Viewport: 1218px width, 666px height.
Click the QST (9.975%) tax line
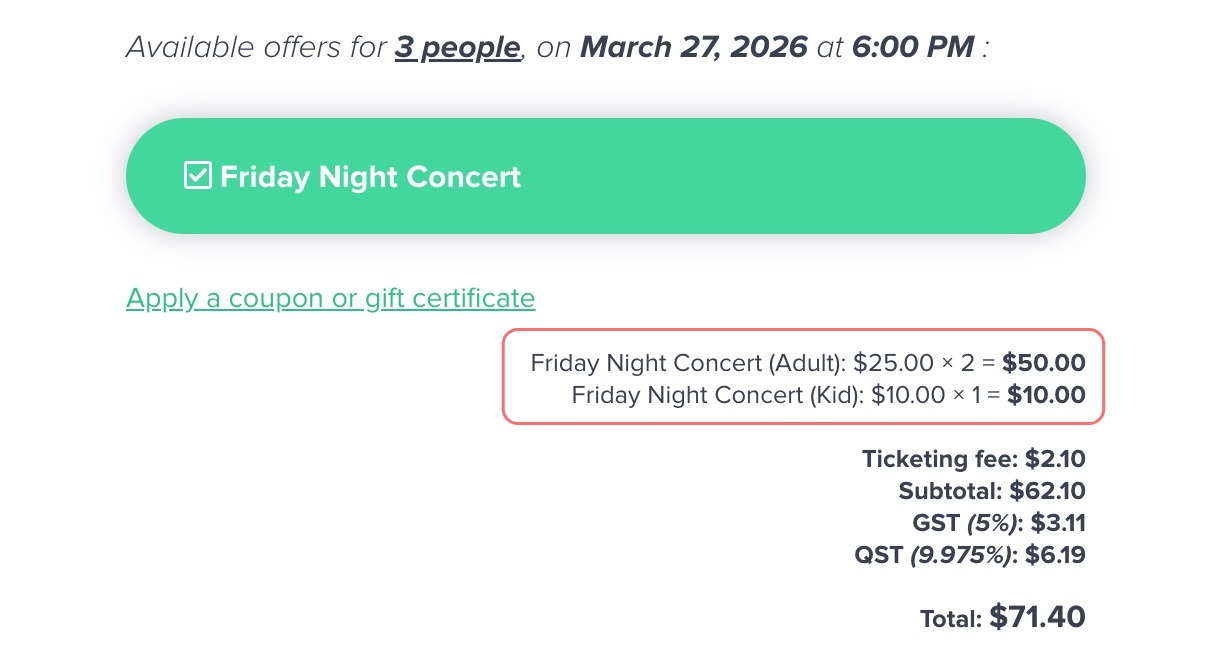(x=969, y=554)
